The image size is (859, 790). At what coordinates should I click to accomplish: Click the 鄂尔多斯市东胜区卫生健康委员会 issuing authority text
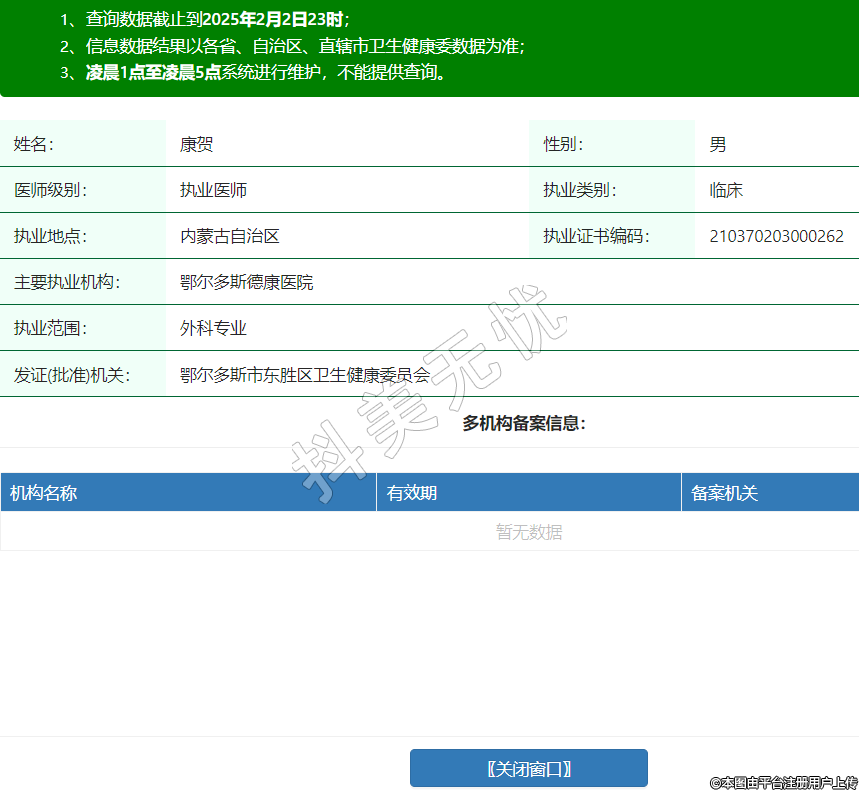pos(304,375)
